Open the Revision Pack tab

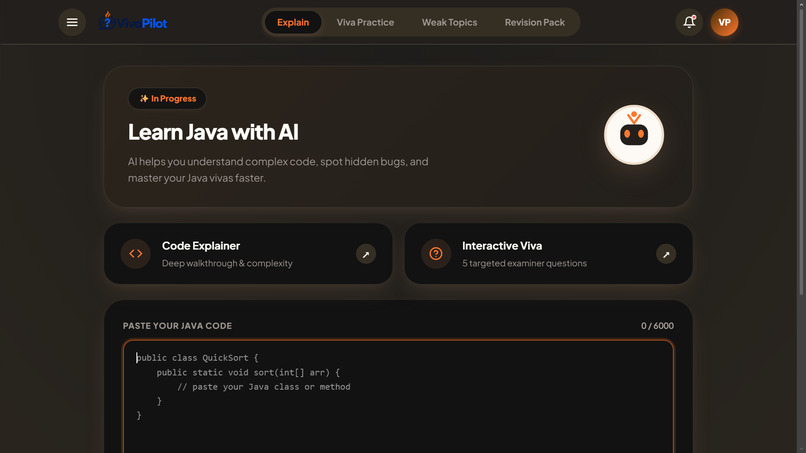pyautogui.click(x=535, y=22)
